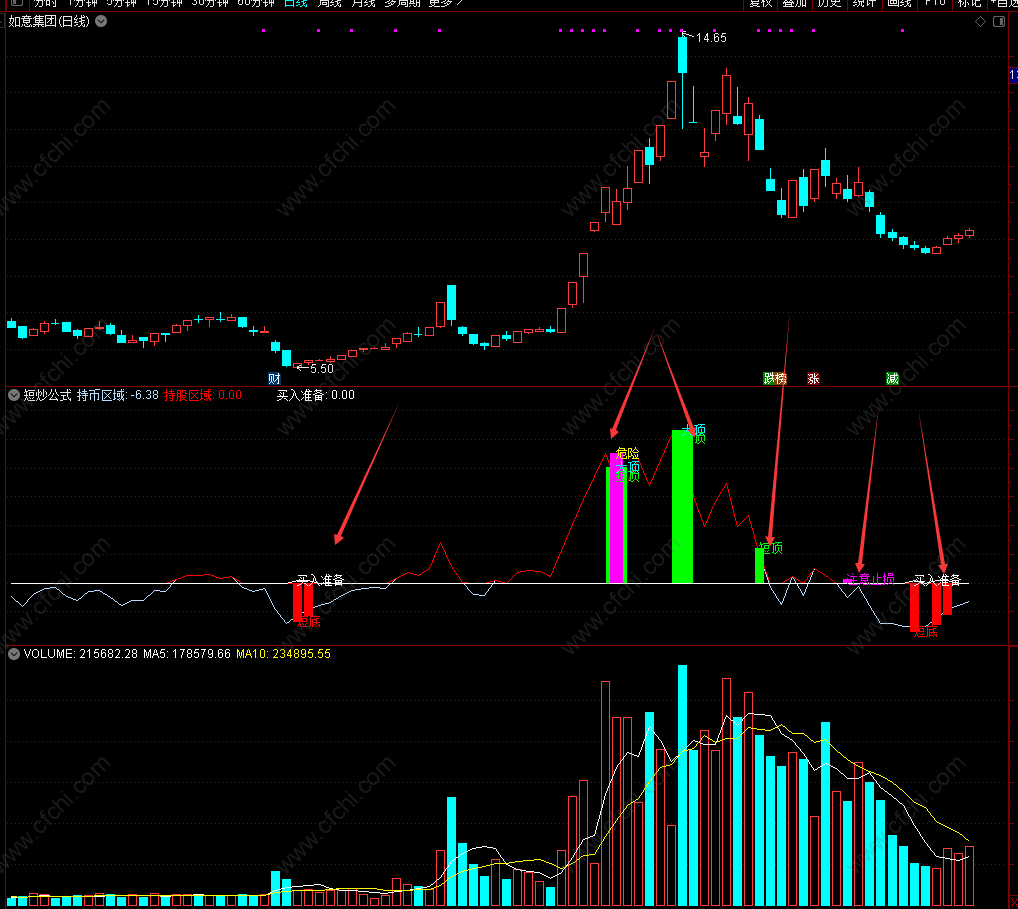
Task: Click the magenta 注意止损 signal label
Action: [870, 579]
